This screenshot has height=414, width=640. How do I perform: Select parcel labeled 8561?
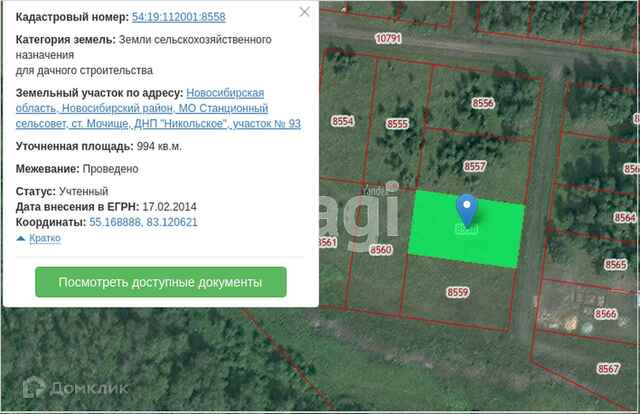[x=328, y=243]
